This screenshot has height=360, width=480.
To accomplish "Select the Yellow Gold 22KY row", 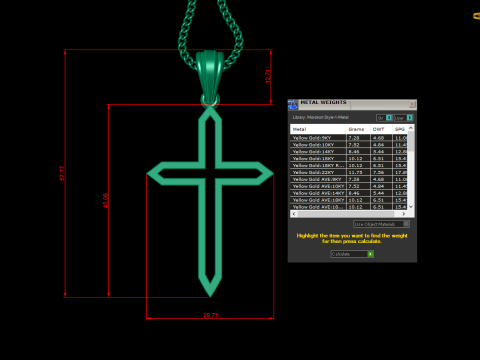I will click(348, 172).
